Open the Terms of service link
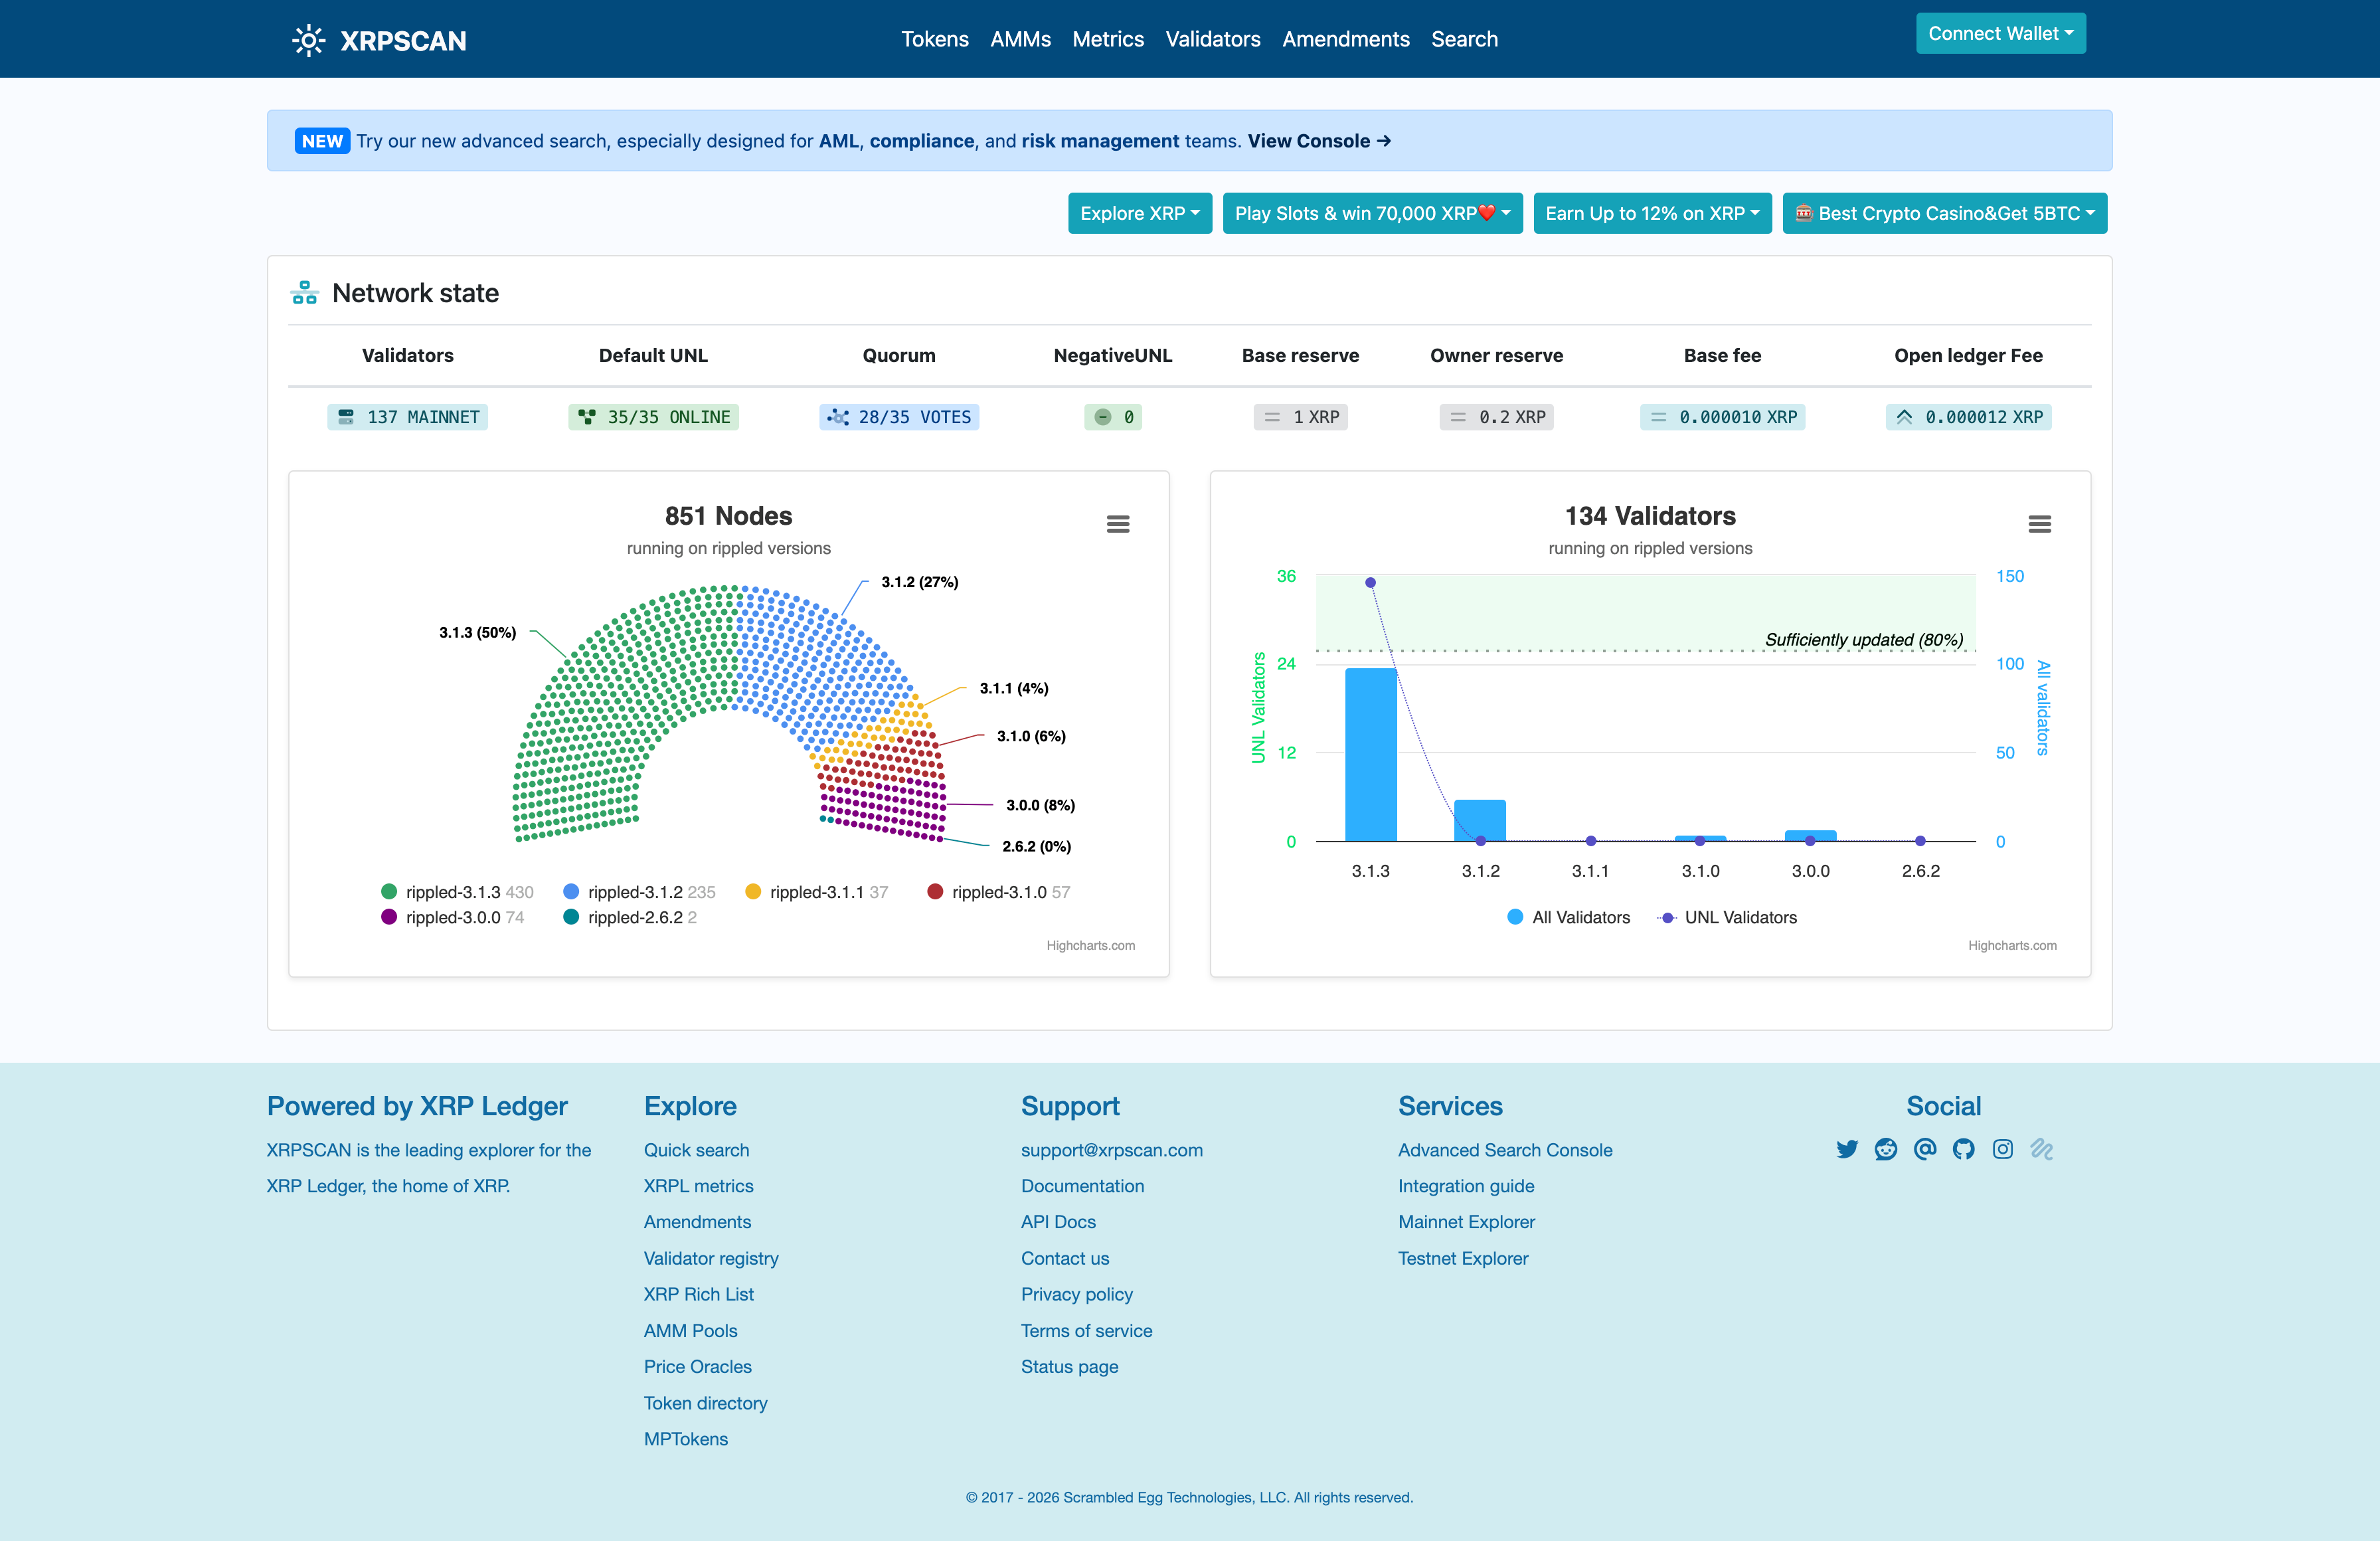 point(1087,1330)
